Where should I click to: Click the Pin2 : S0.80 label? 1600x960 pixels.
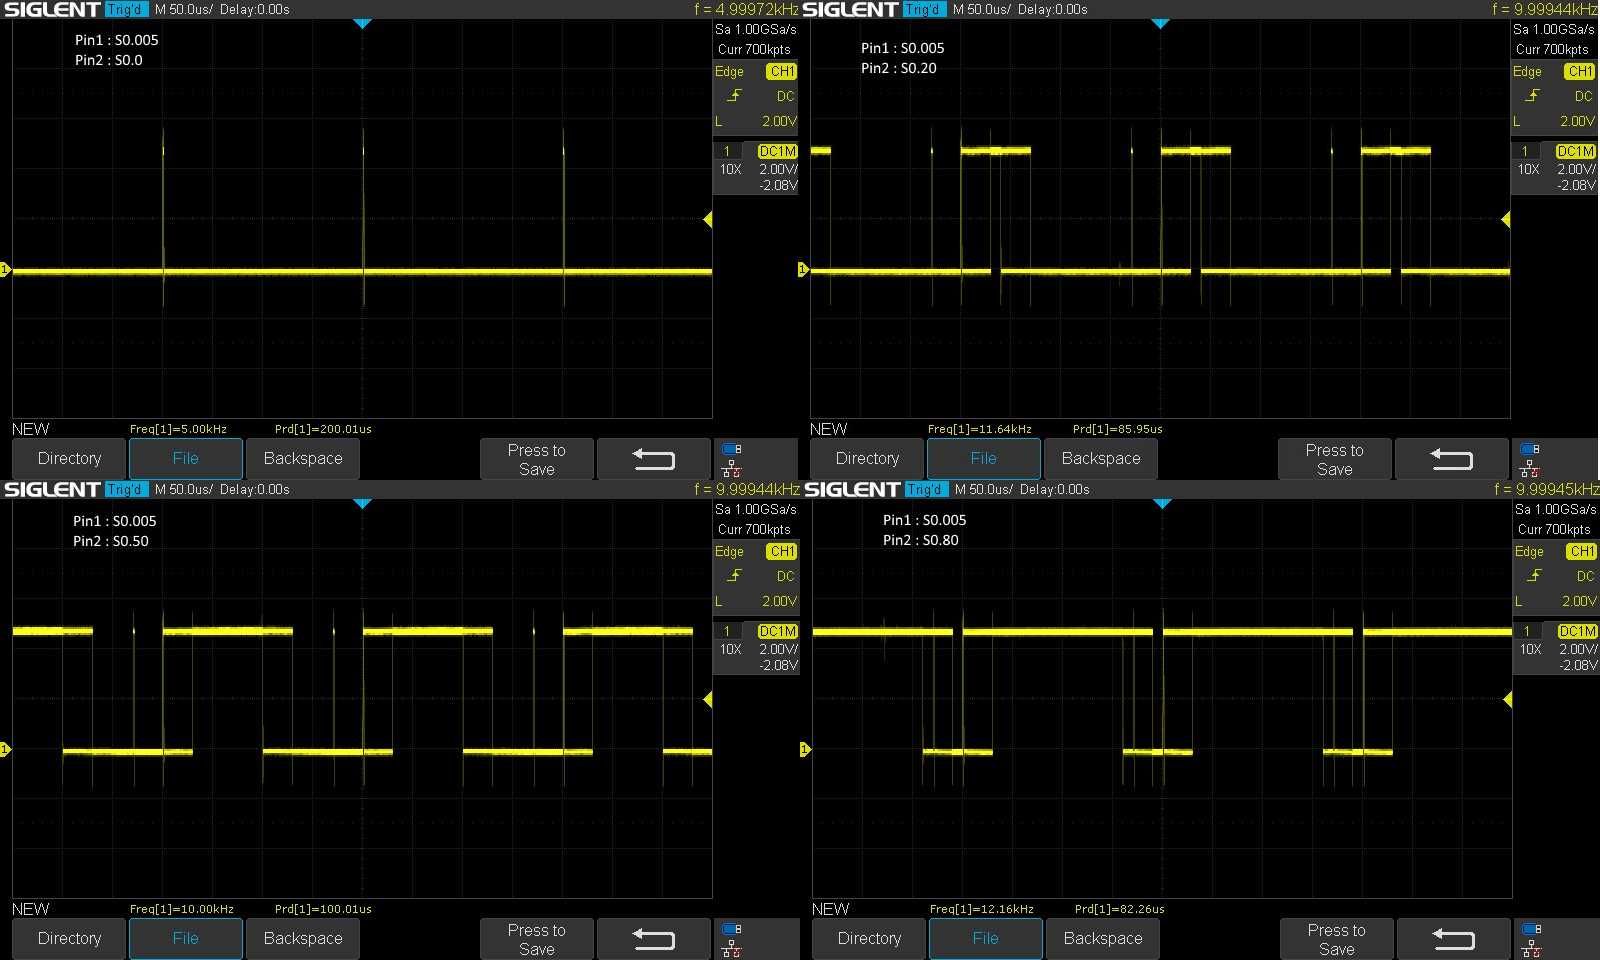(x=921, y=540)
